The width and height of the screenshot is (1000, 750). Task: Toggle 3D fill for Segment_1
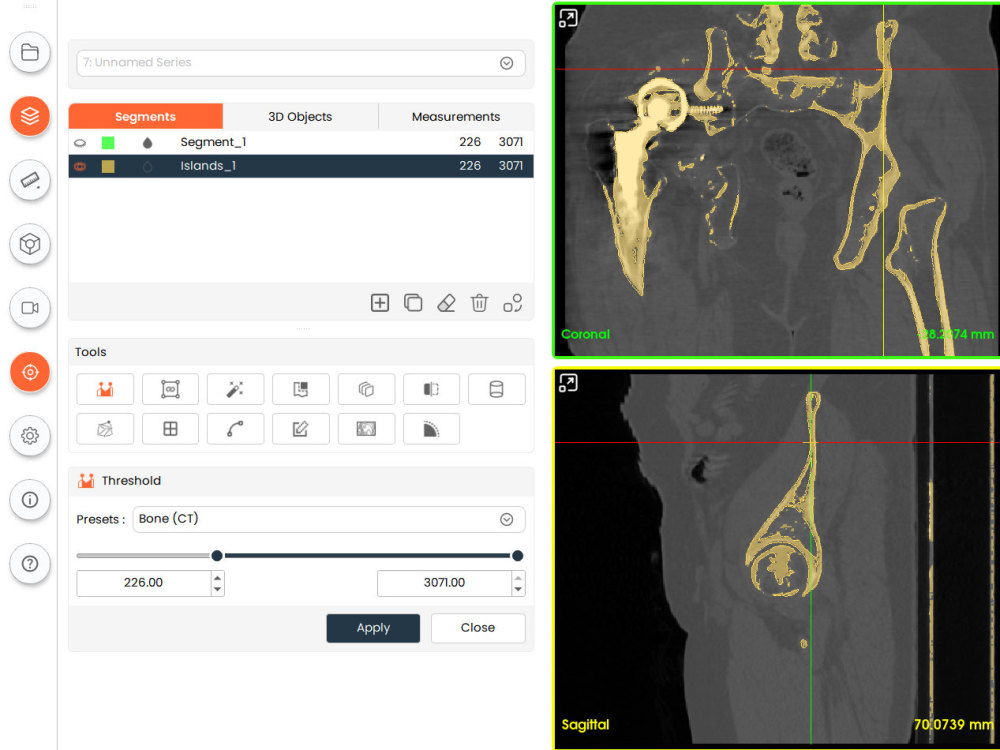146,142
